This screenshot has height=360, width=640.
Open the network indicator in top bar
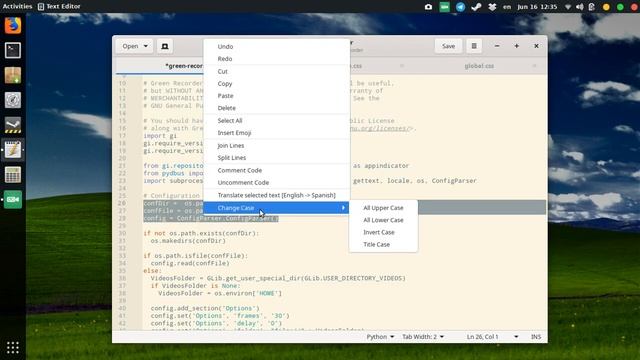pyautogui.click(x=568, y=7)
